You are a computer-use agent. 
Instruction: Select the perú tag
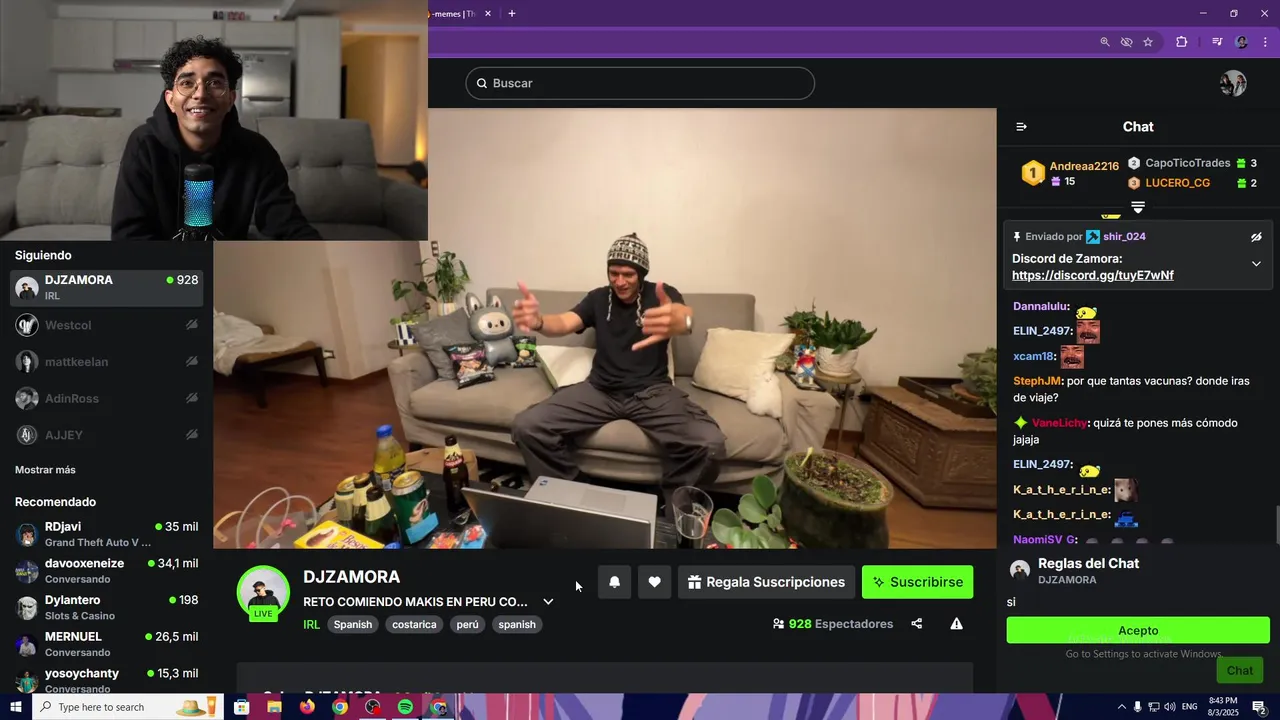(x=467, y=624)
